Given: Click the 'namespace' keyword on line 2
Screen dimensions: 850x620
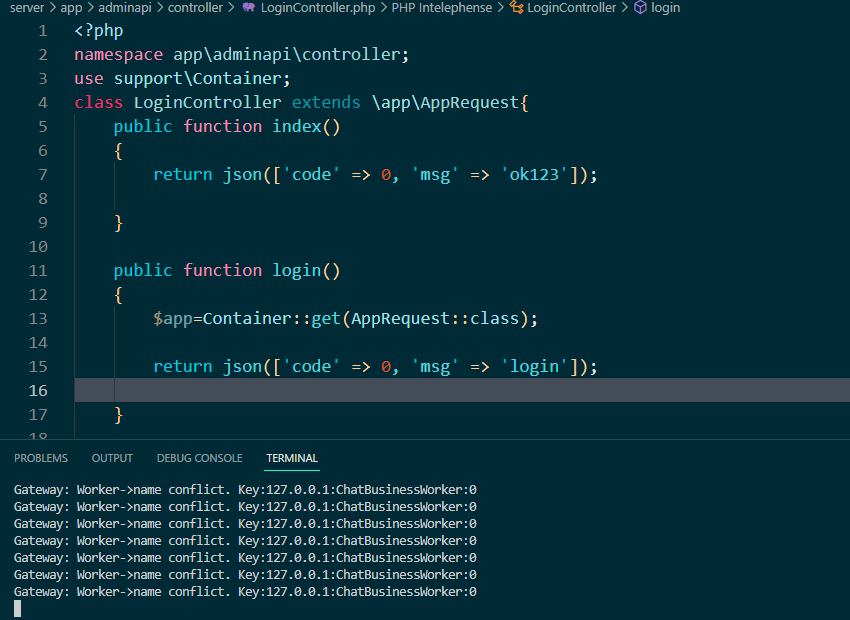Looking at the screenshot, I should (118, 55).
